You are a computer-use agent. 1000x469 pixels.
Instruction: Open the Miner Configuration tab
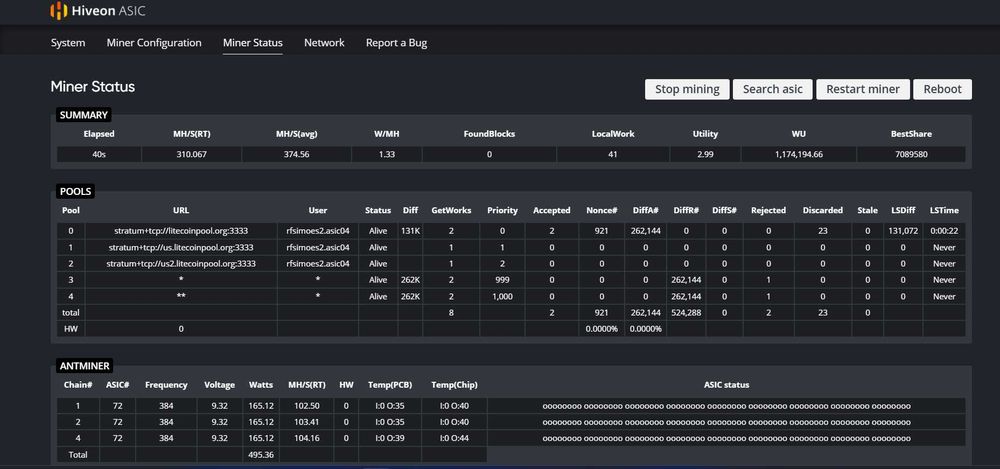click(154, 43)
